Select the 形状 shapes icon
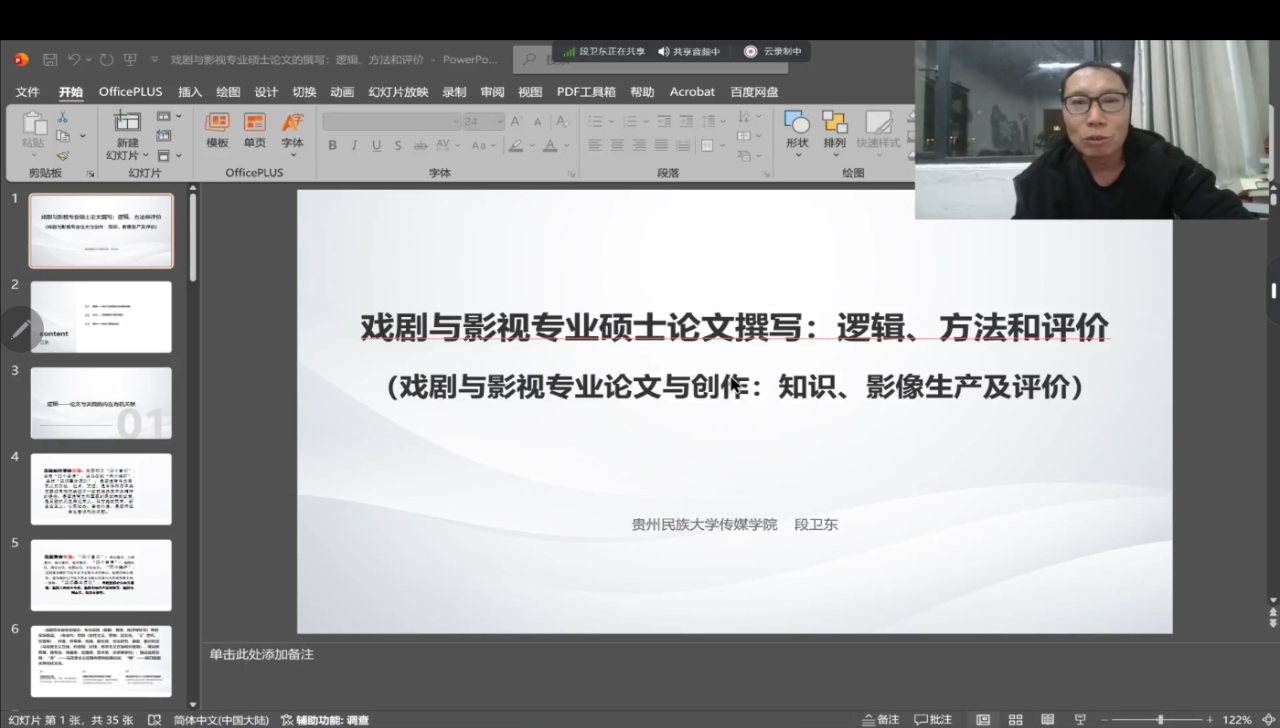 797,130
